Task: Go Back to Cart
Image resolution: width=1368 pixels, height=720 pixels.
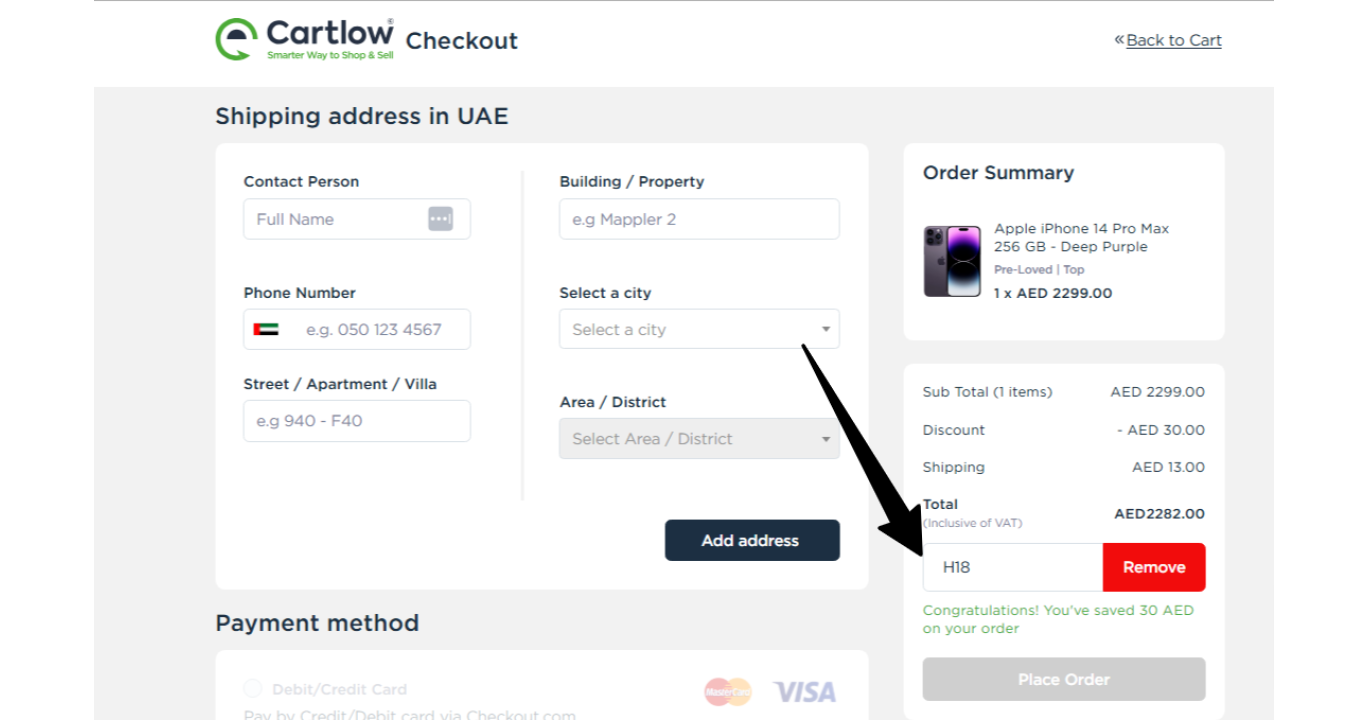Action: pyautogui.click(x=1174, y=40)
